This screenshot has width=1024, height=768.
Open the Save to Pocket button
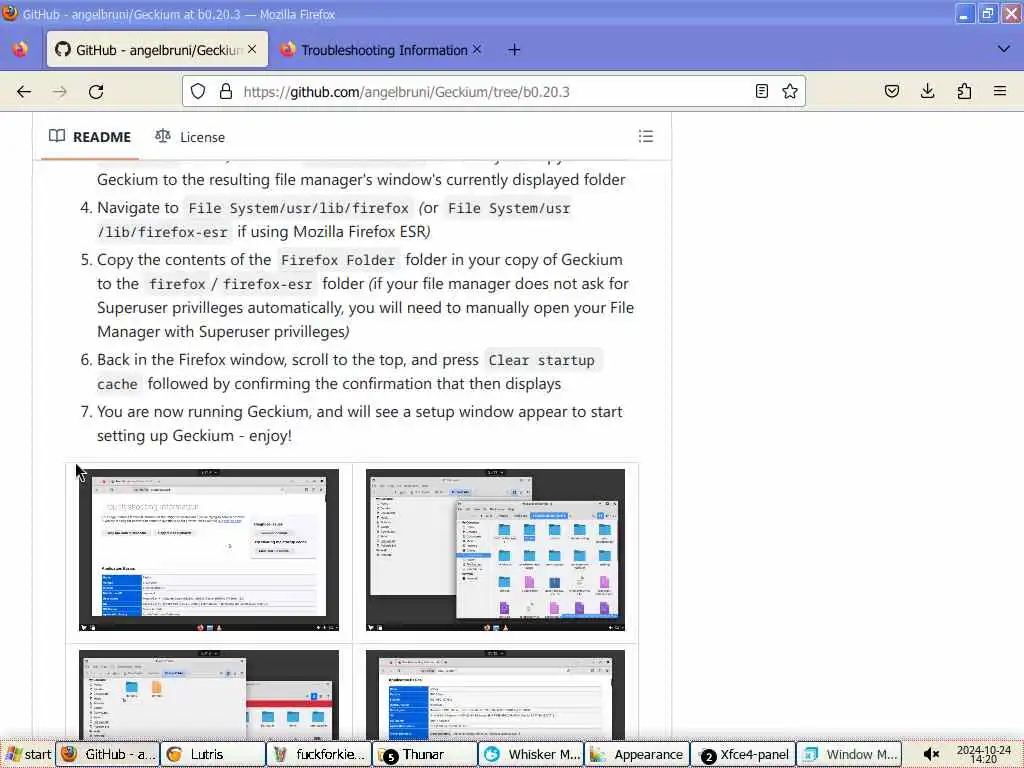pyautogui.click(x=891, y=91)
